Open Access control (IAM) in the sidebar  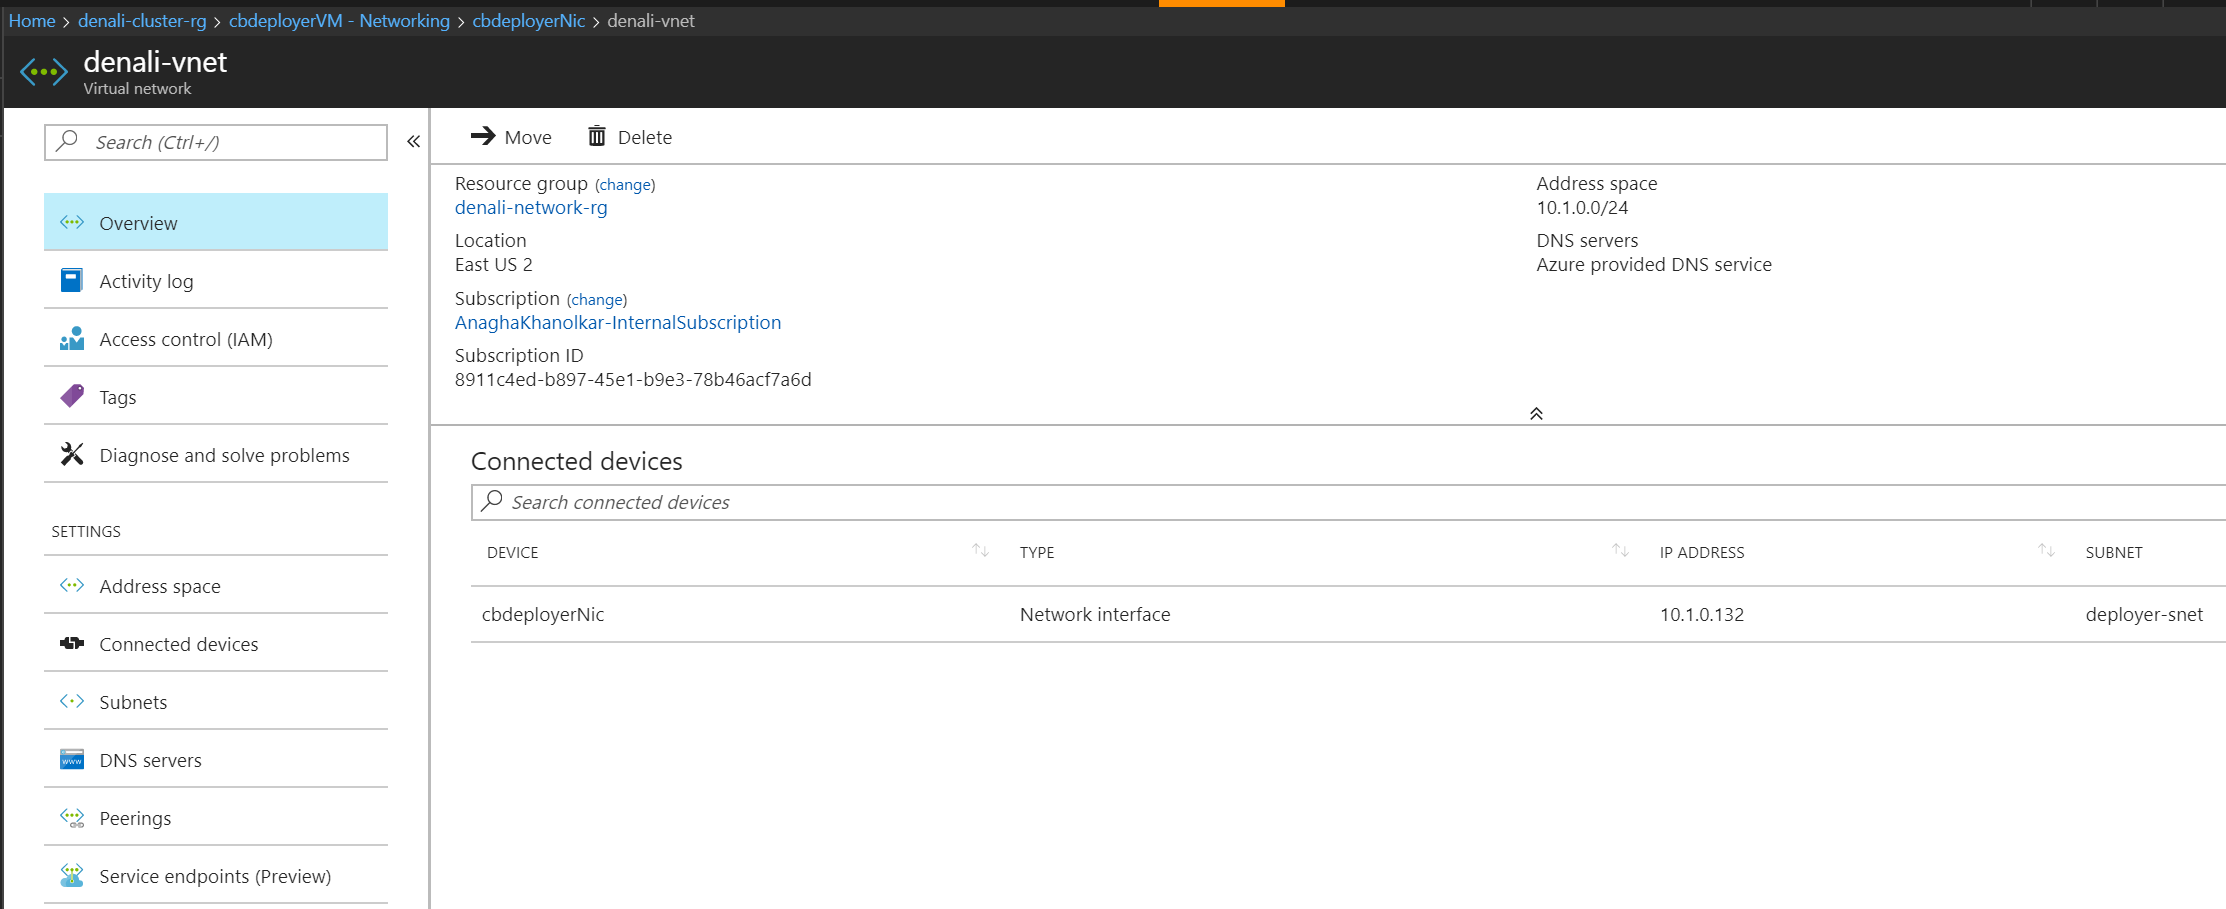(x=216, y=338)
